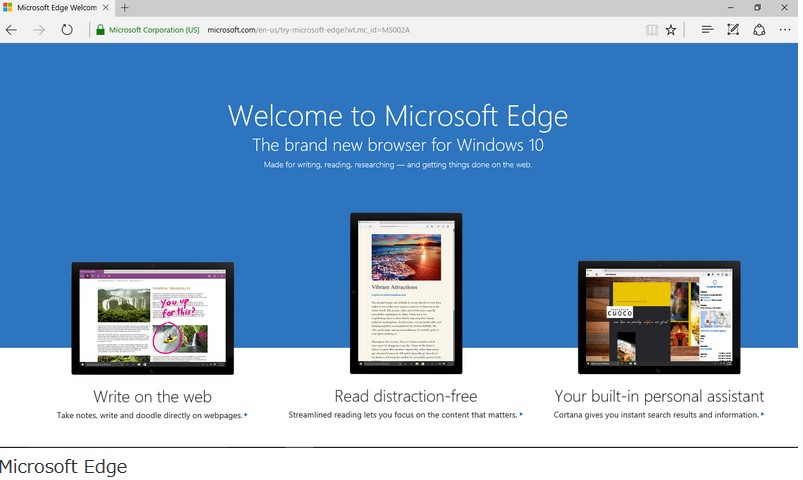Open Reading view book icon
Viewport: 803px width, 480px height.
652,30
